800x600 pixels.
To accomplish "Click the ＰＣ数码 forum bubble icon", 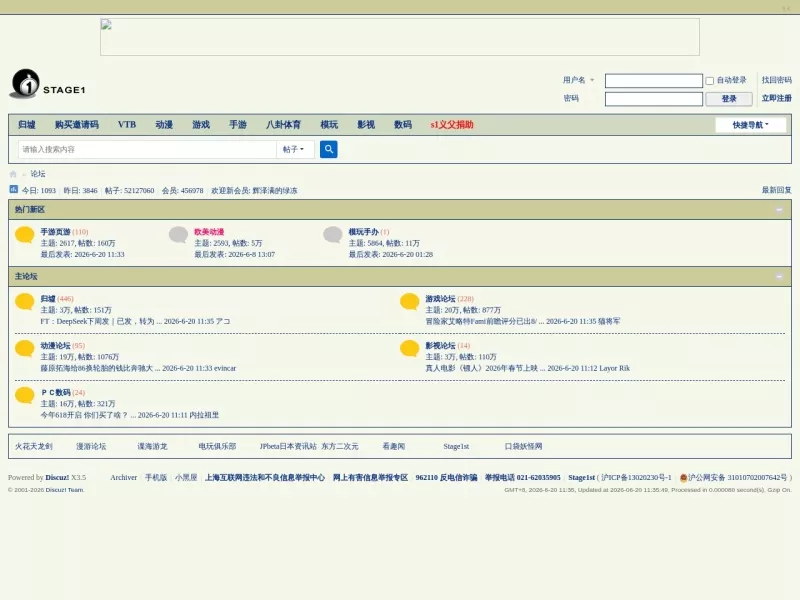I will [24, 395].
